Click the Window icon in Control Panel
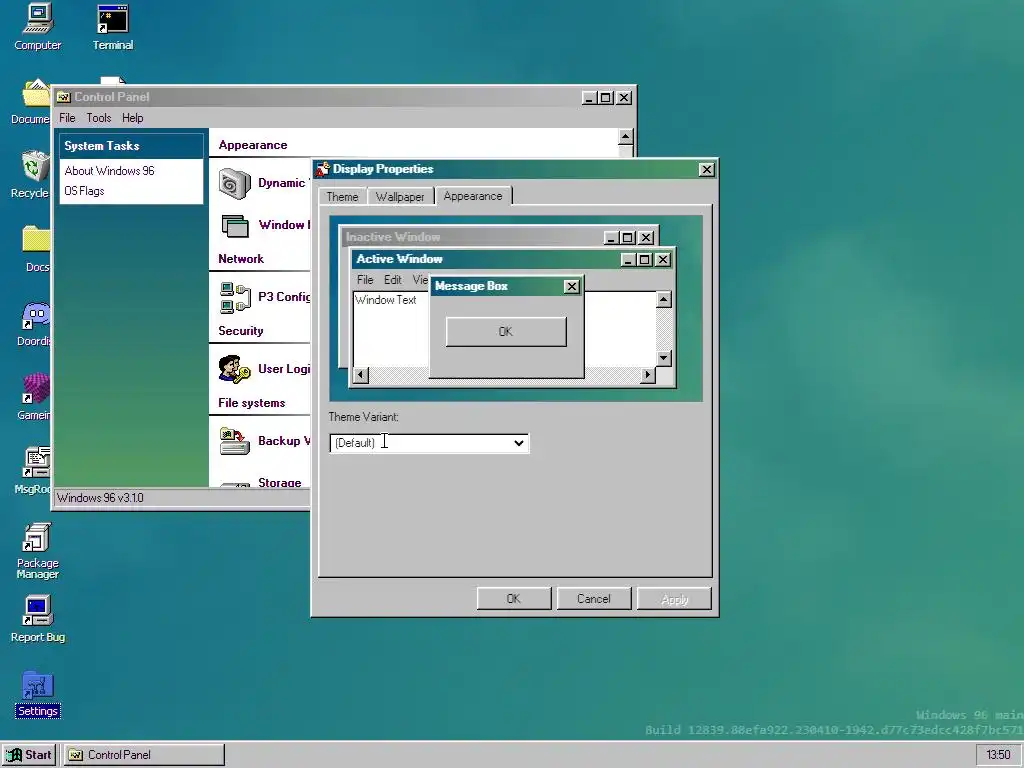 (x=234, y=225)
